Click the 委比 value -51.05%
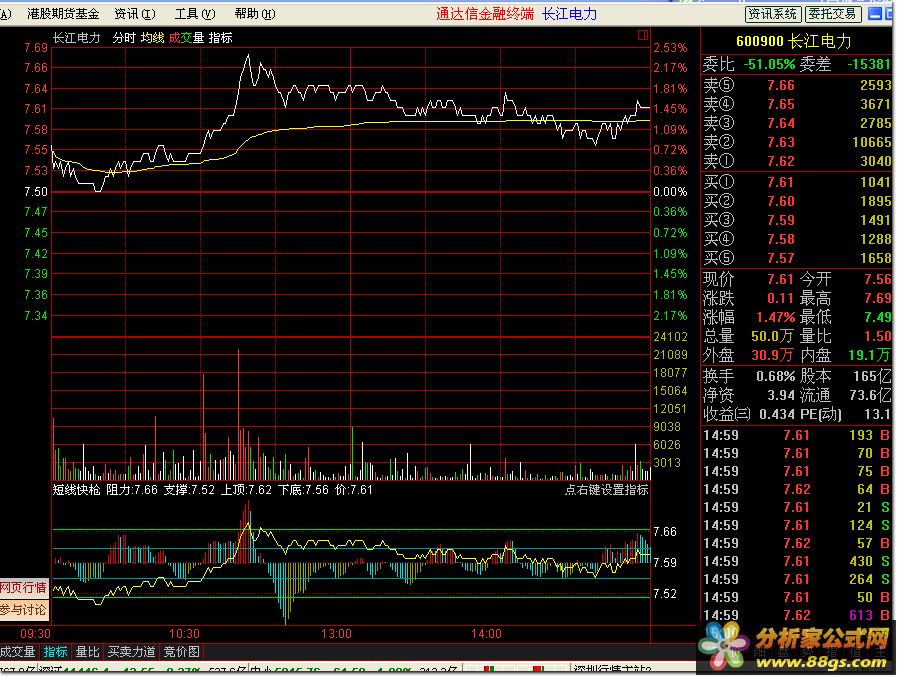Screen dimensions: 898x677 pyautogui.click(x=769, y=64)
